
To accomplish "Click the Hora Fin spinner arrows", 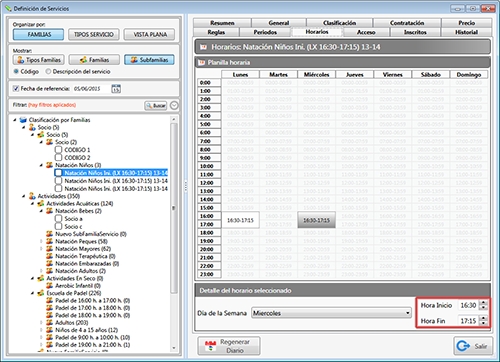I will (483, 321).
